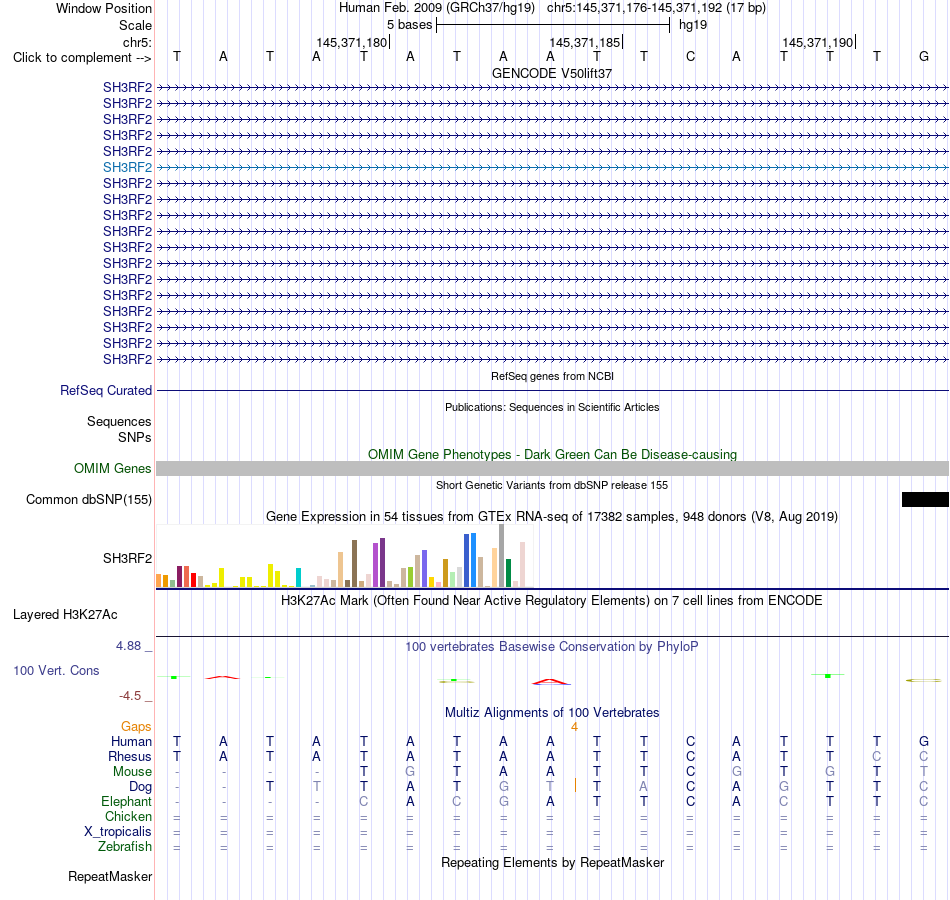Click the chr5: ruler label

tap(137, 42)
